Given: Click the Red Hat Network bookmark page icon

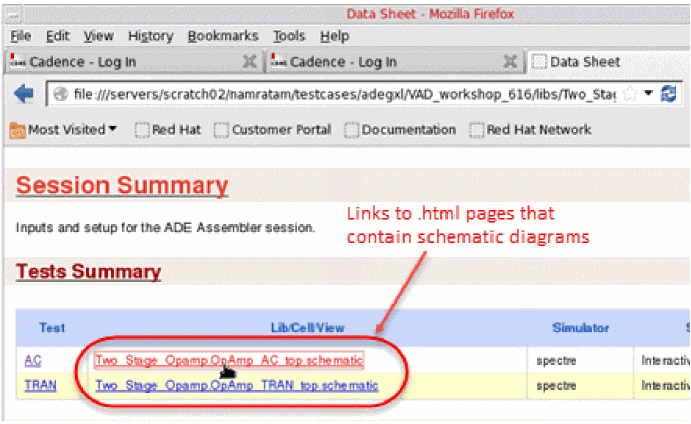Looking at the screenshot, I should pyautogui.click(x=476, y=130).
